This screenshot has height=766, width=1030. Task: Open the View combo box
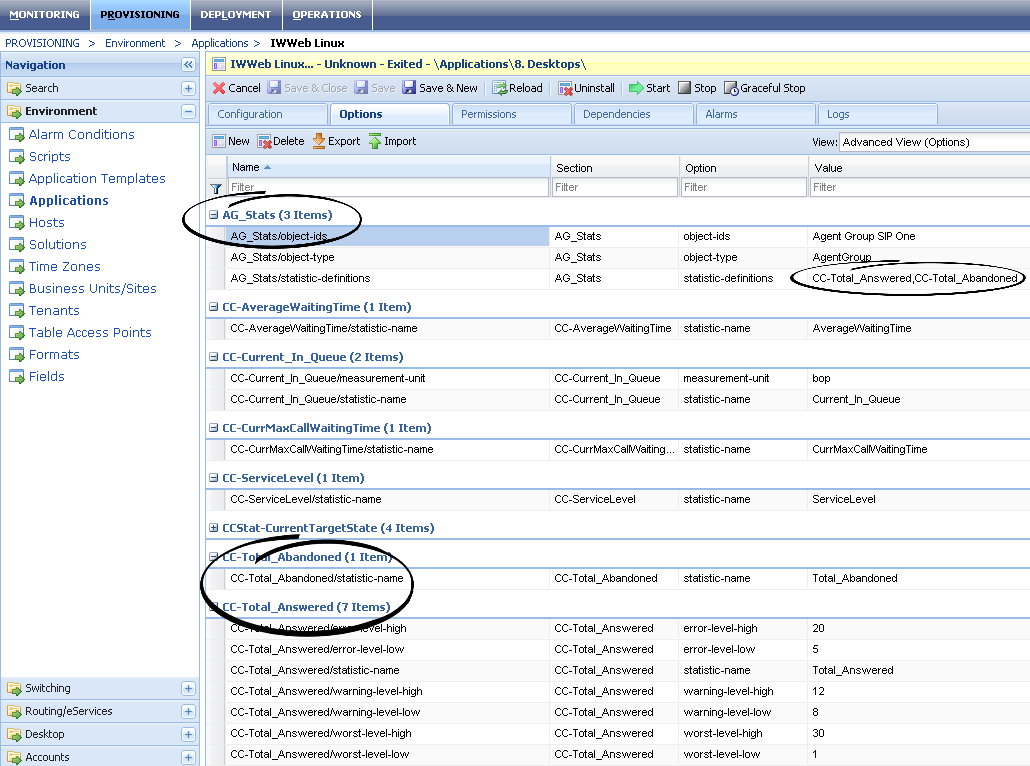(x=934, y=142)
